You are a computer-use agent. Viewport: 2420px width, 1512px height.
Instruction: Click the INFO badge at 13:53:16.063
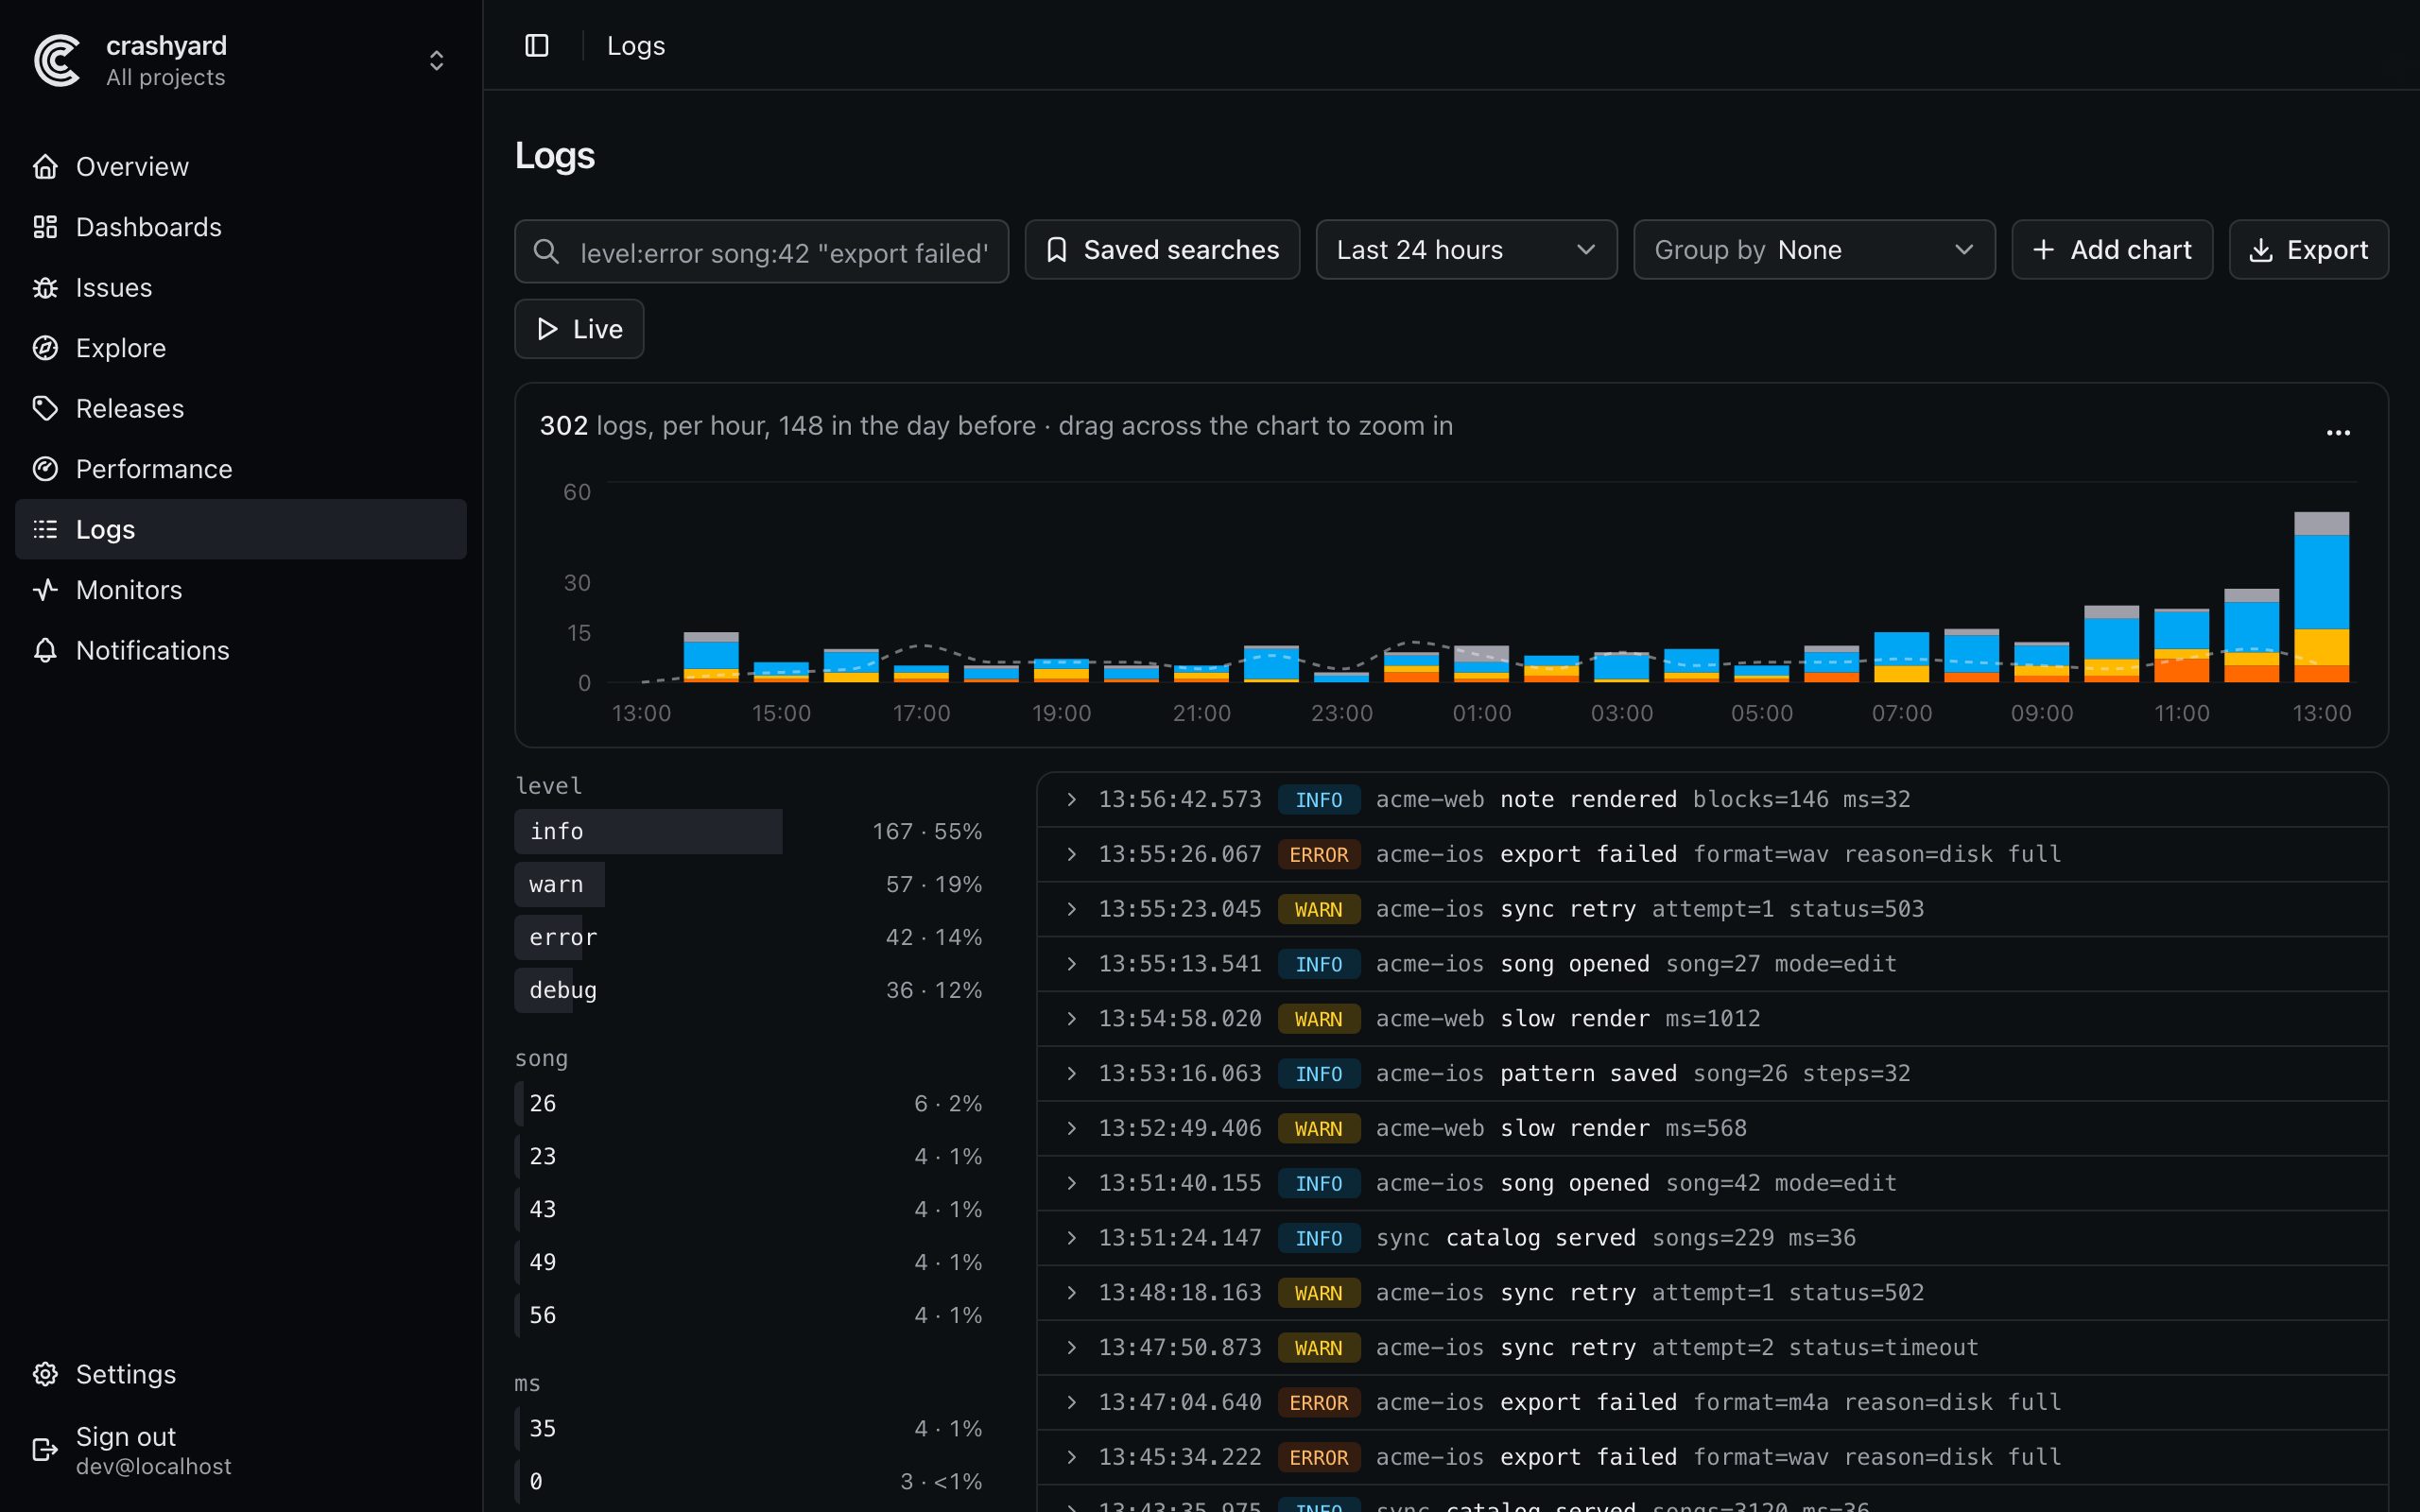click(x=1318, y=1074)
